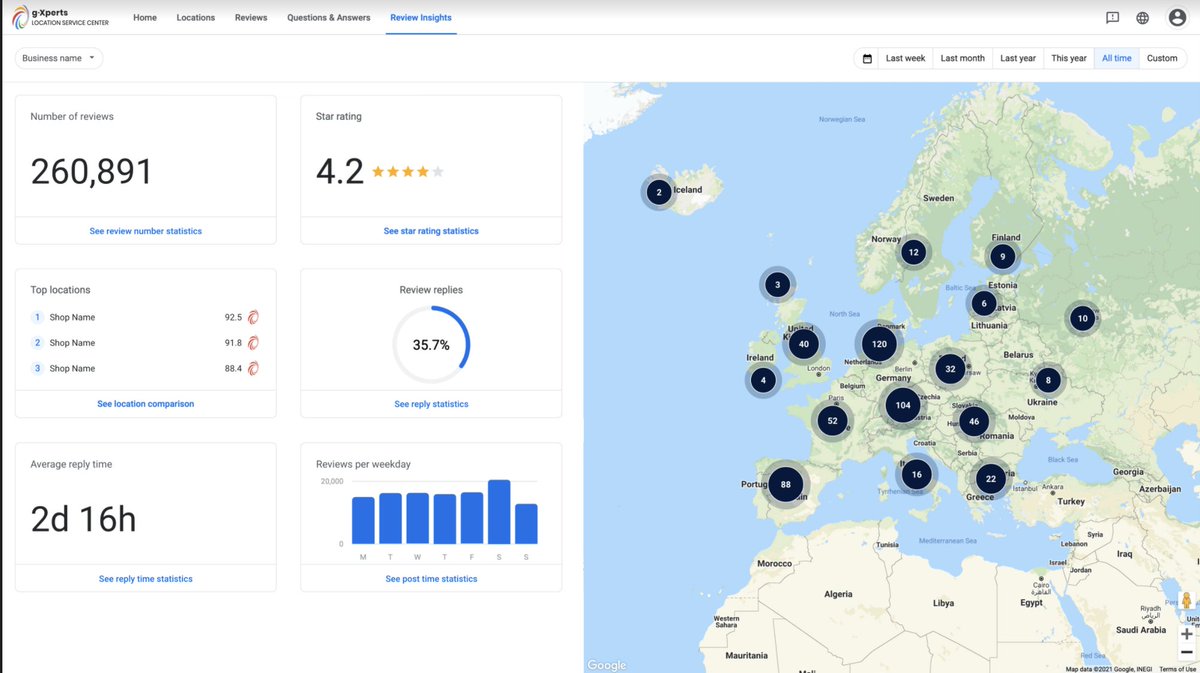Open the feedback message icon
This screenshot has height=673, width=1200.
click(1112, 17)
